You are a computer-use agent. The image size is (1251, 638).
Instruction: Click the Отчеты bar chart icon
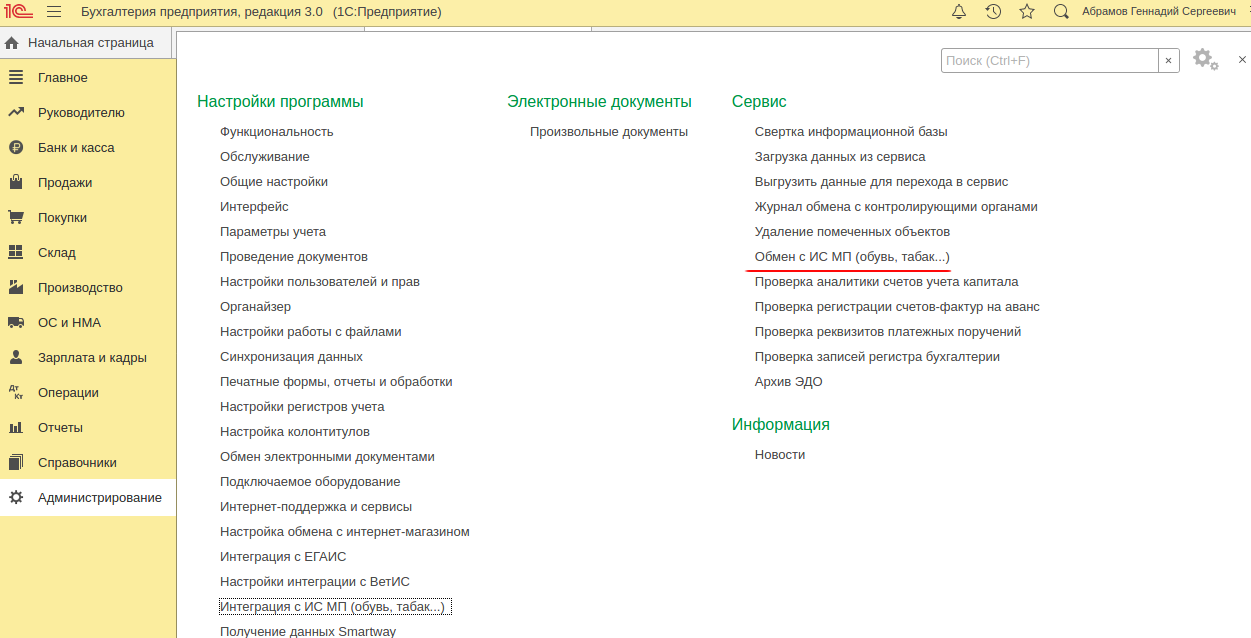16,427
